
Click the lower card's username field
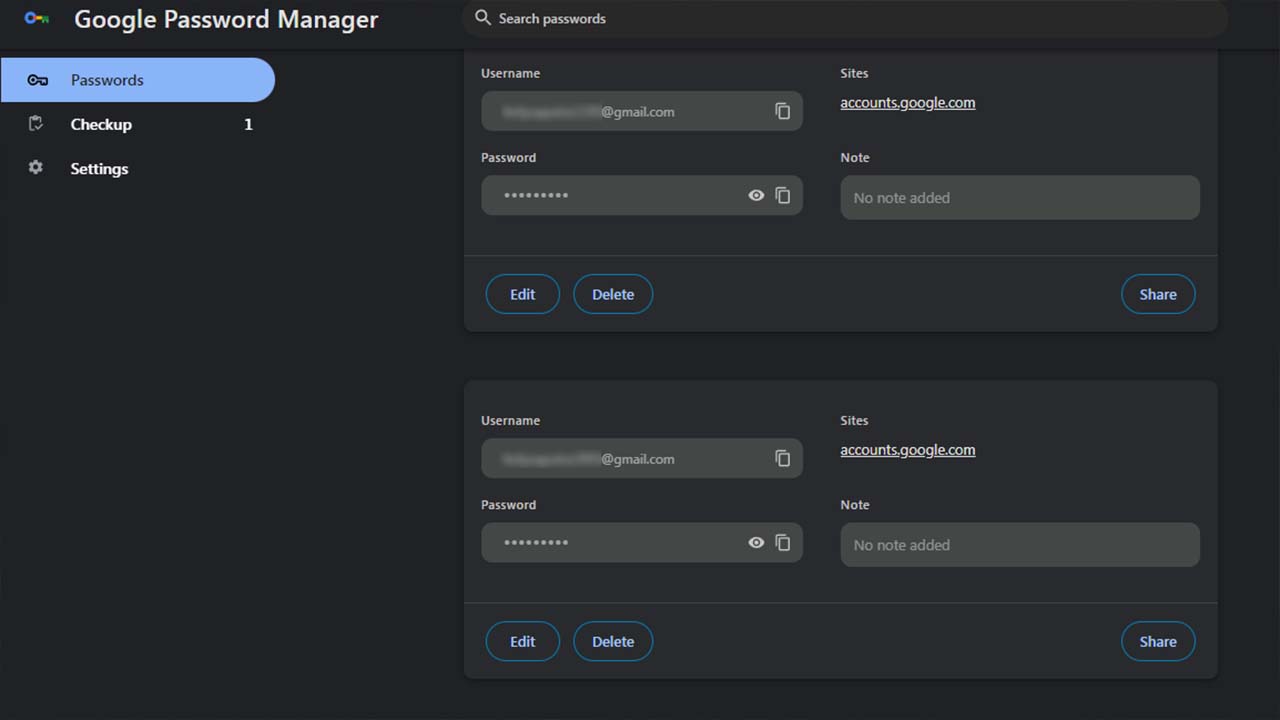coord(642,458)
